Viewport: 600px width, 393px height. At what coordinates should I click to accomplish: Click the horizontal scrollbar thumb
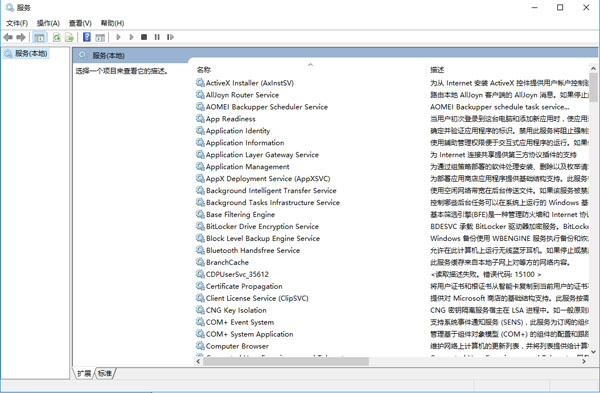(285, 361)
